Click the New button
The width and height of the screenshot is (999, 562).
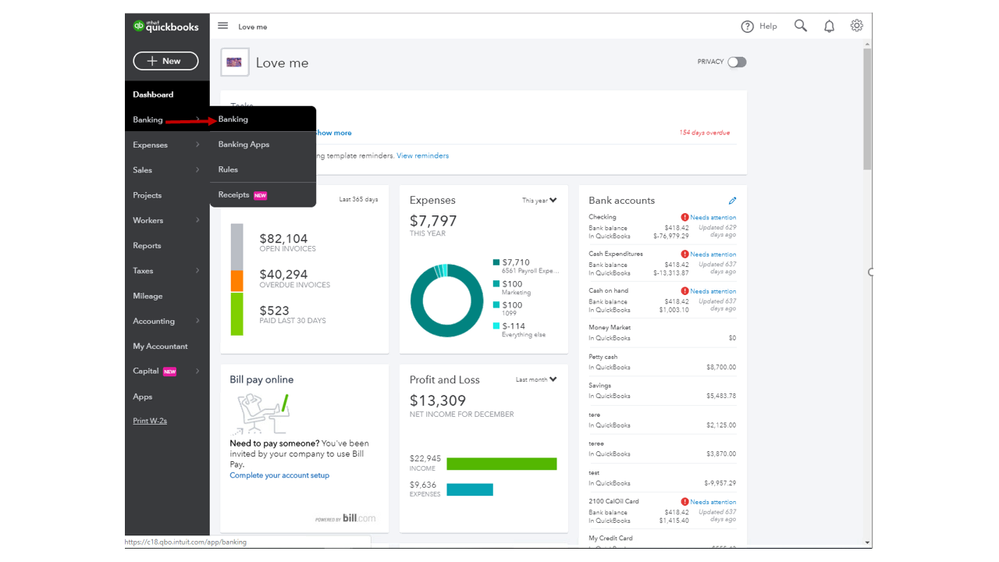tap(166, 61)
